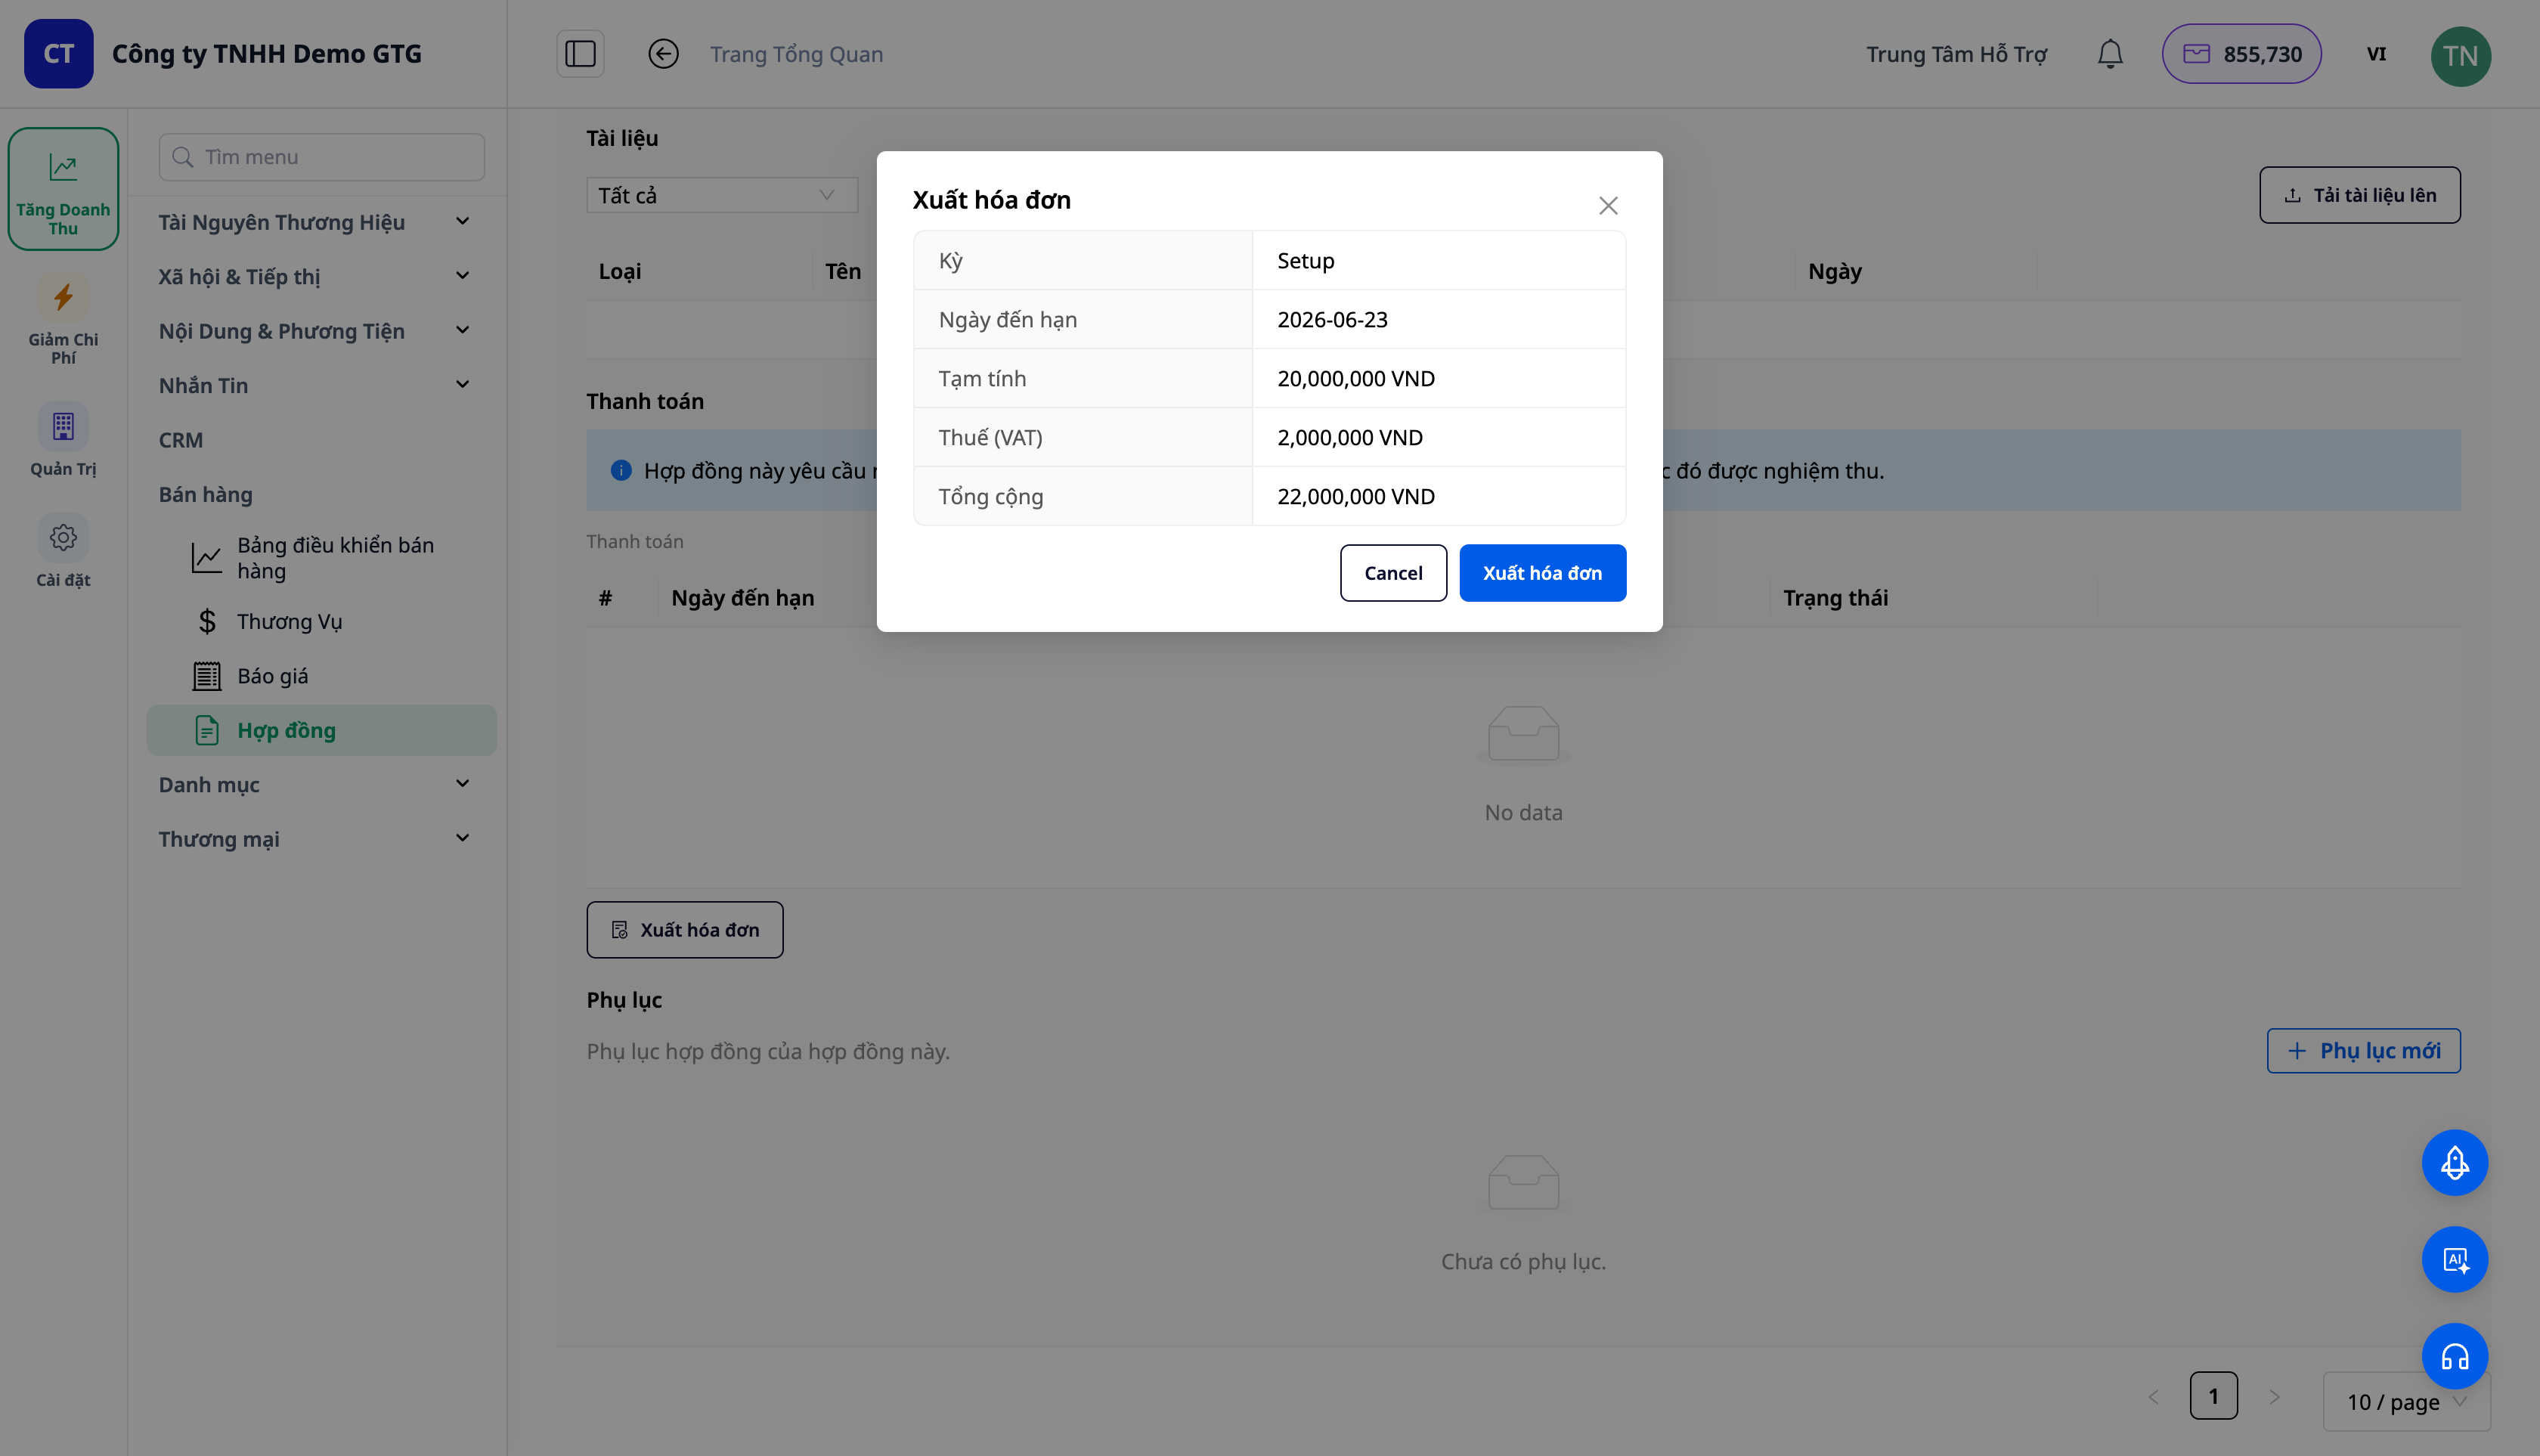
Task: Switch language via VI
Action: [2376, 54]
